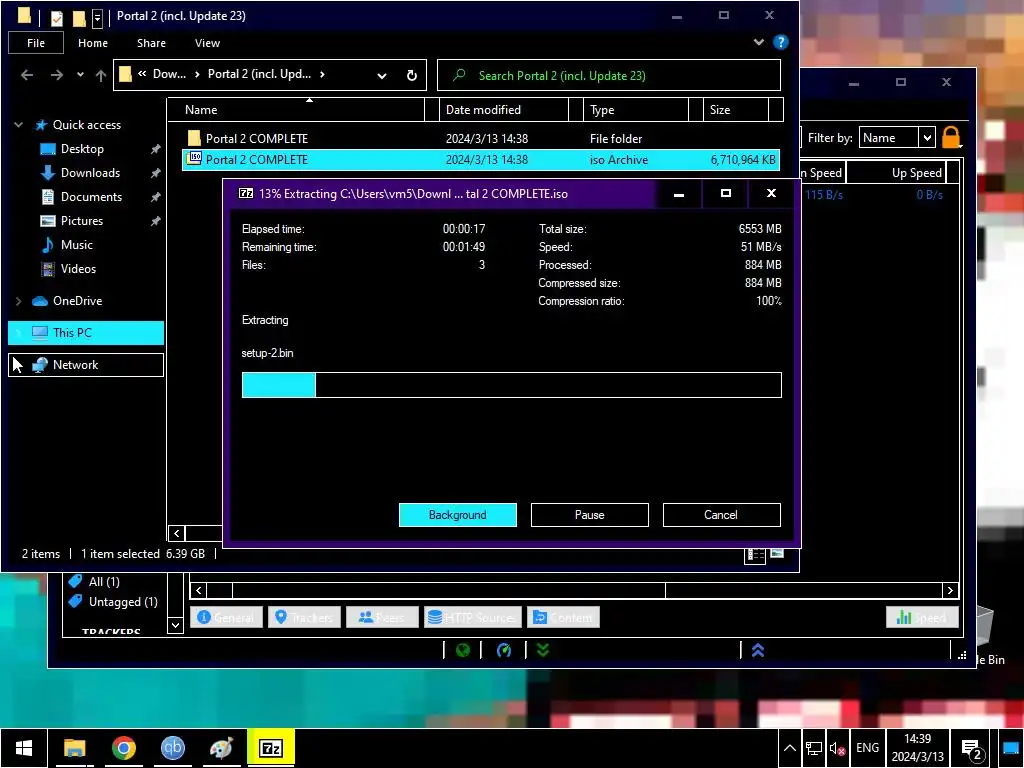Click Properties icon in Explorer quick access toolbar
The width and height of the screenshot is (1024, 768).
57,18
